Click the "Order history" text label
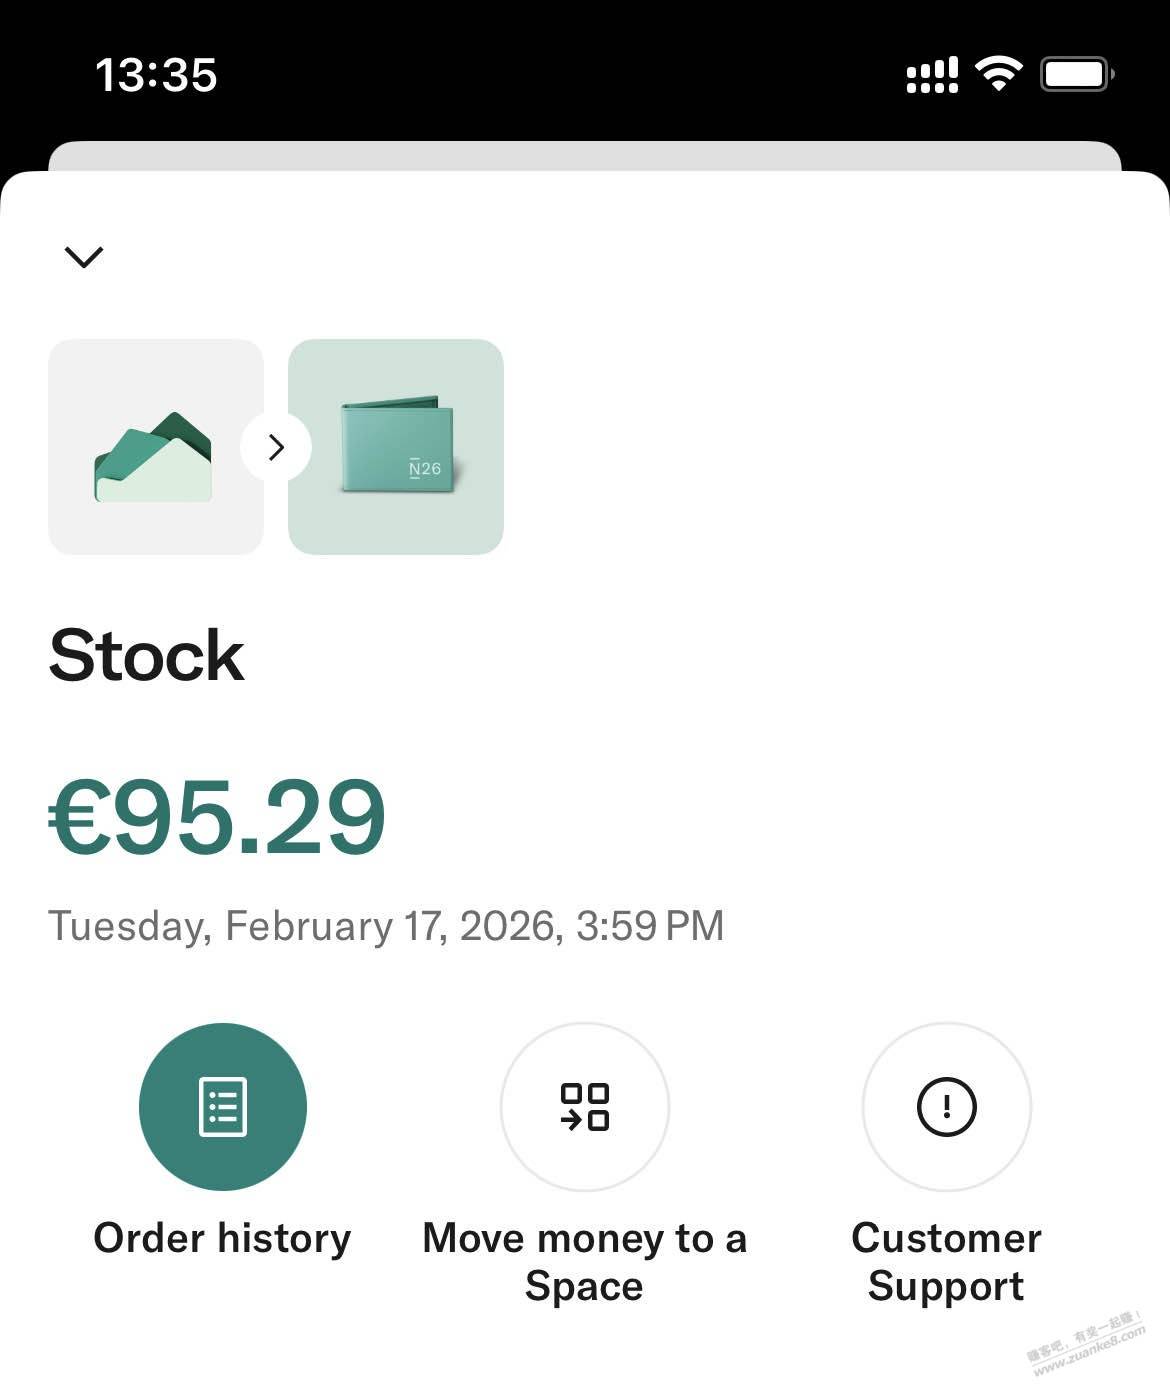This screenshot has height=1396, width=1170. click(223, 1238)
